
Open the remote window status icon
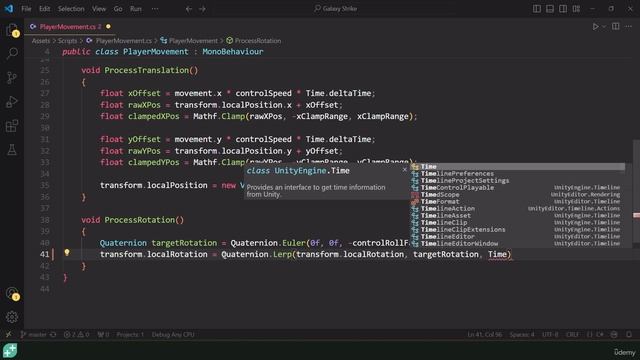9,334
